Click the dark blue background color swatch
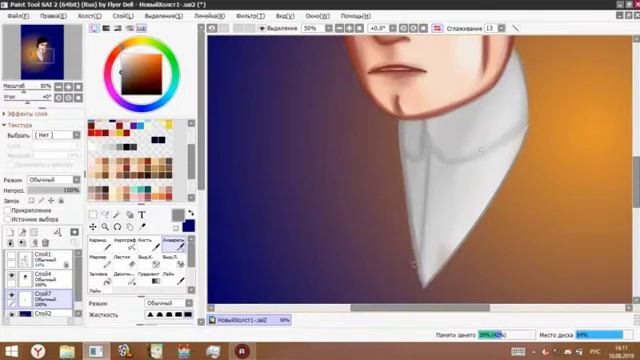 [x=189, y=226]
